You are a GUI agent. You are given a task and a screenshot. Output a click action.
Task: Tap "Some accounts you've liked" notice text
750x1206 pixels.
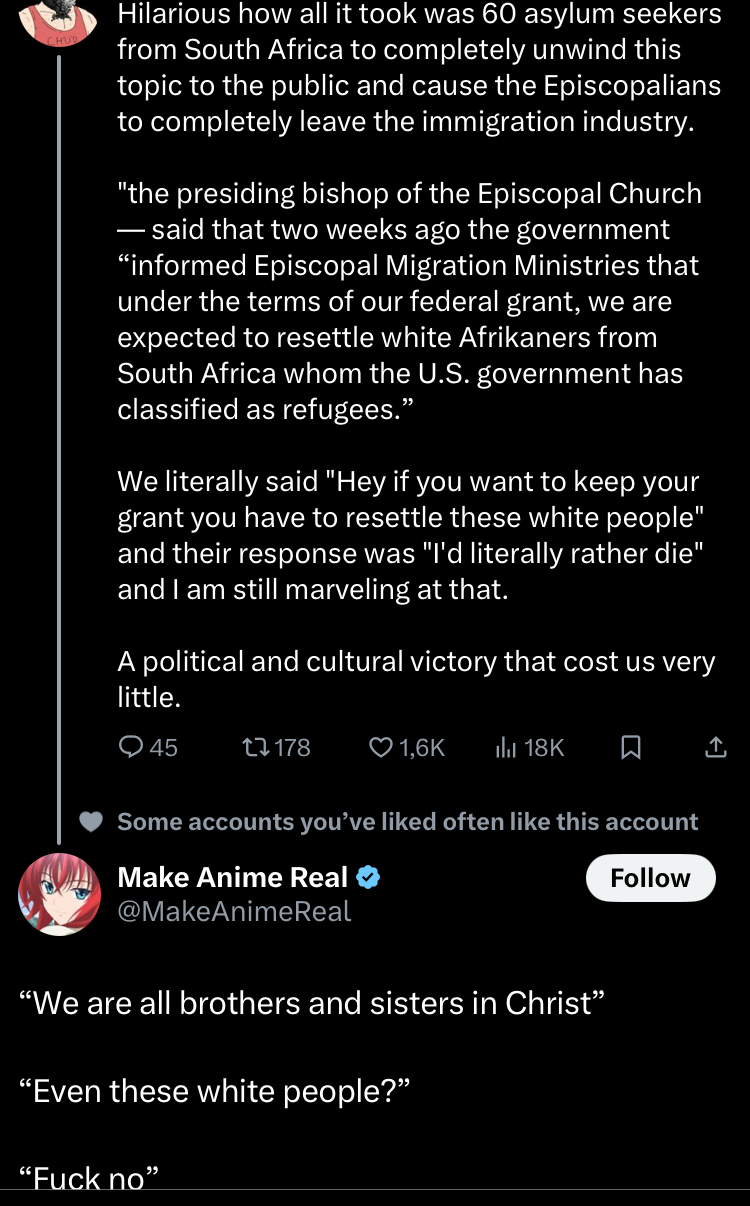[407, 822]
